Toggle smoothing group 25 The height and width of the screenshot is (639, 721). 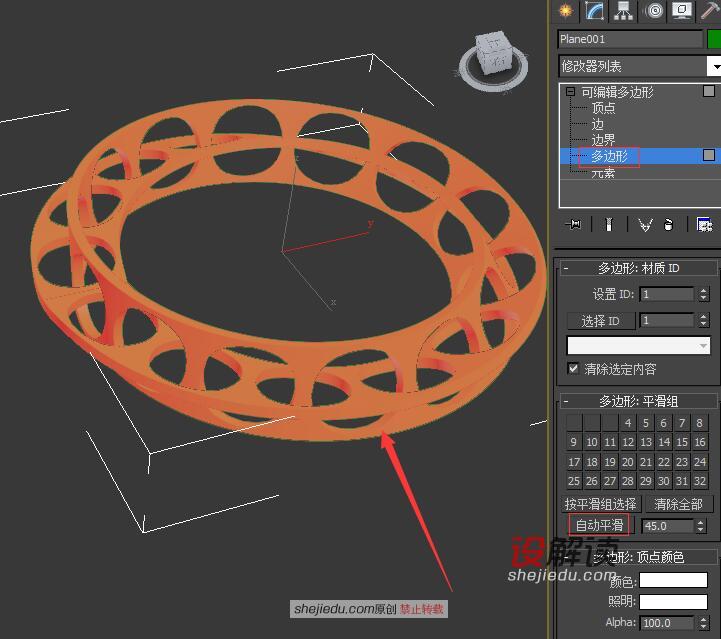[574, 481]
